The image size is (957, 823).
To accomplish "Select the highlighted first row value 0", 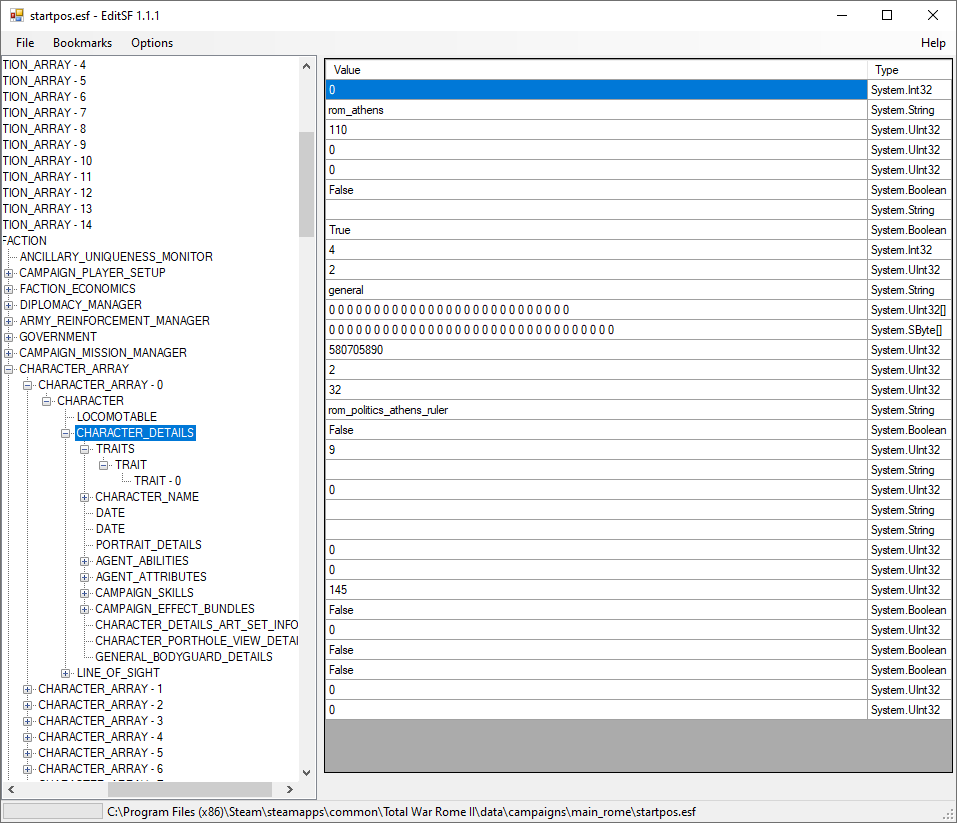I will [596, 90].
